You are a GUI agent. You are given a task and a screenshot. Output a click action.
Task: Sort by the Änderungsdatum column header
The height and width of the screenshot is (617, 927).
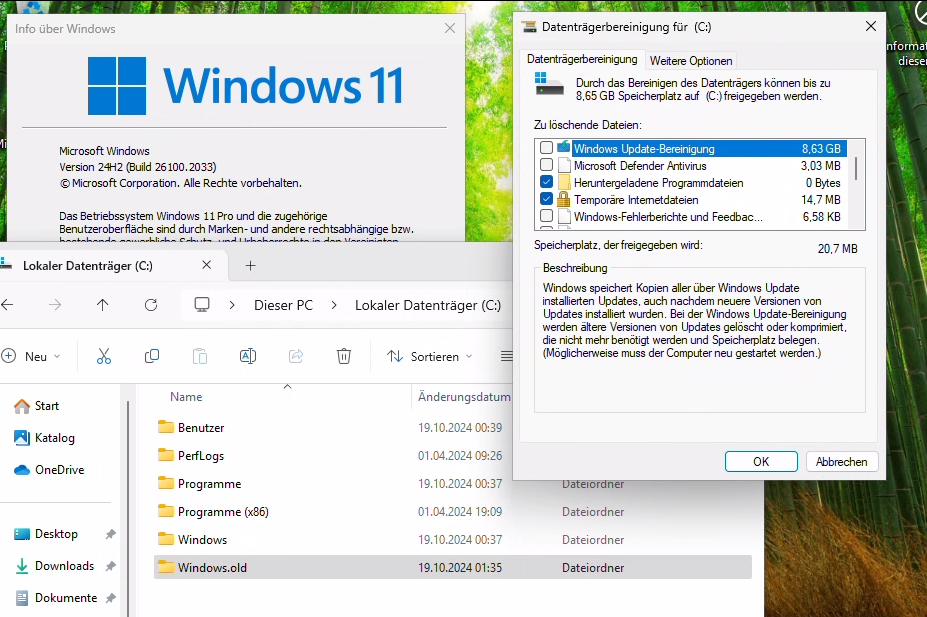[x=464, y=397]
